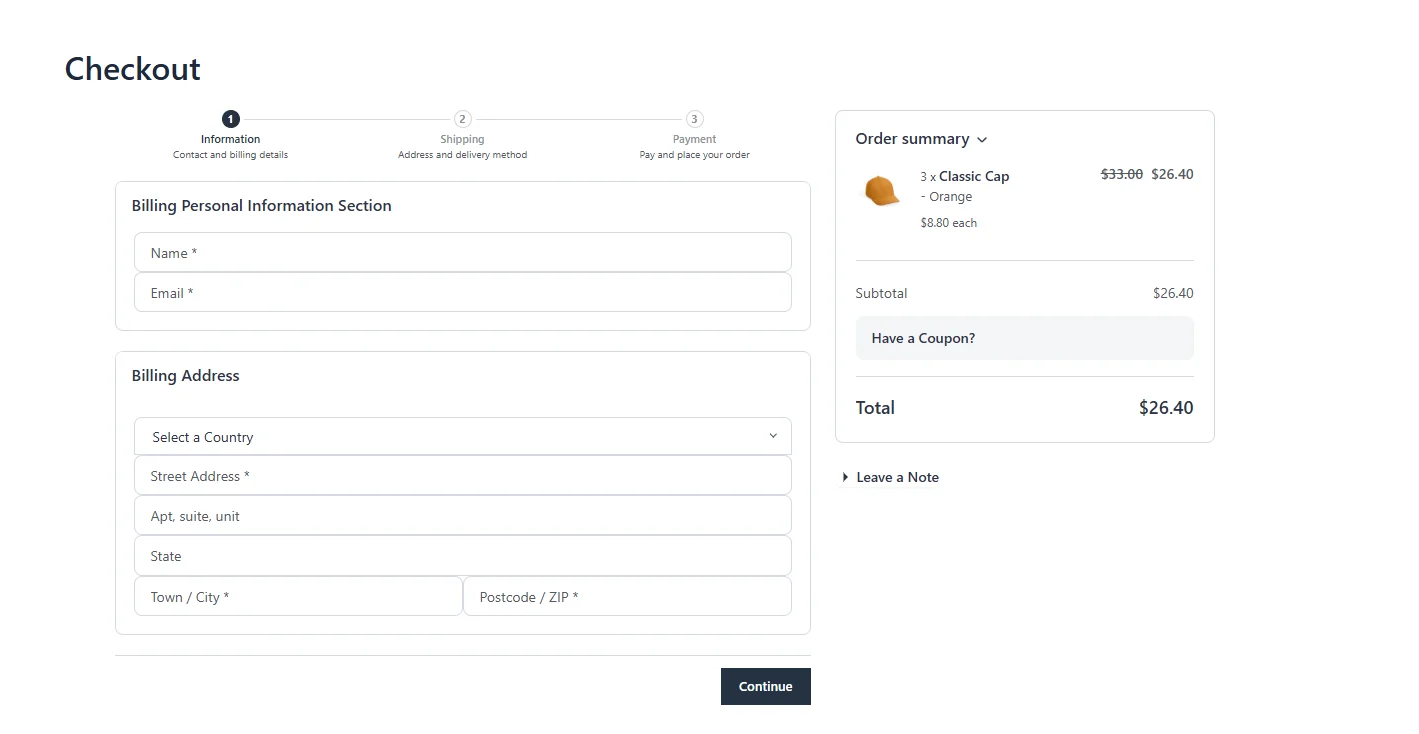The image size is (1419, 734).
Task: Click the Postcode / ZIP field
Action: 628,597
